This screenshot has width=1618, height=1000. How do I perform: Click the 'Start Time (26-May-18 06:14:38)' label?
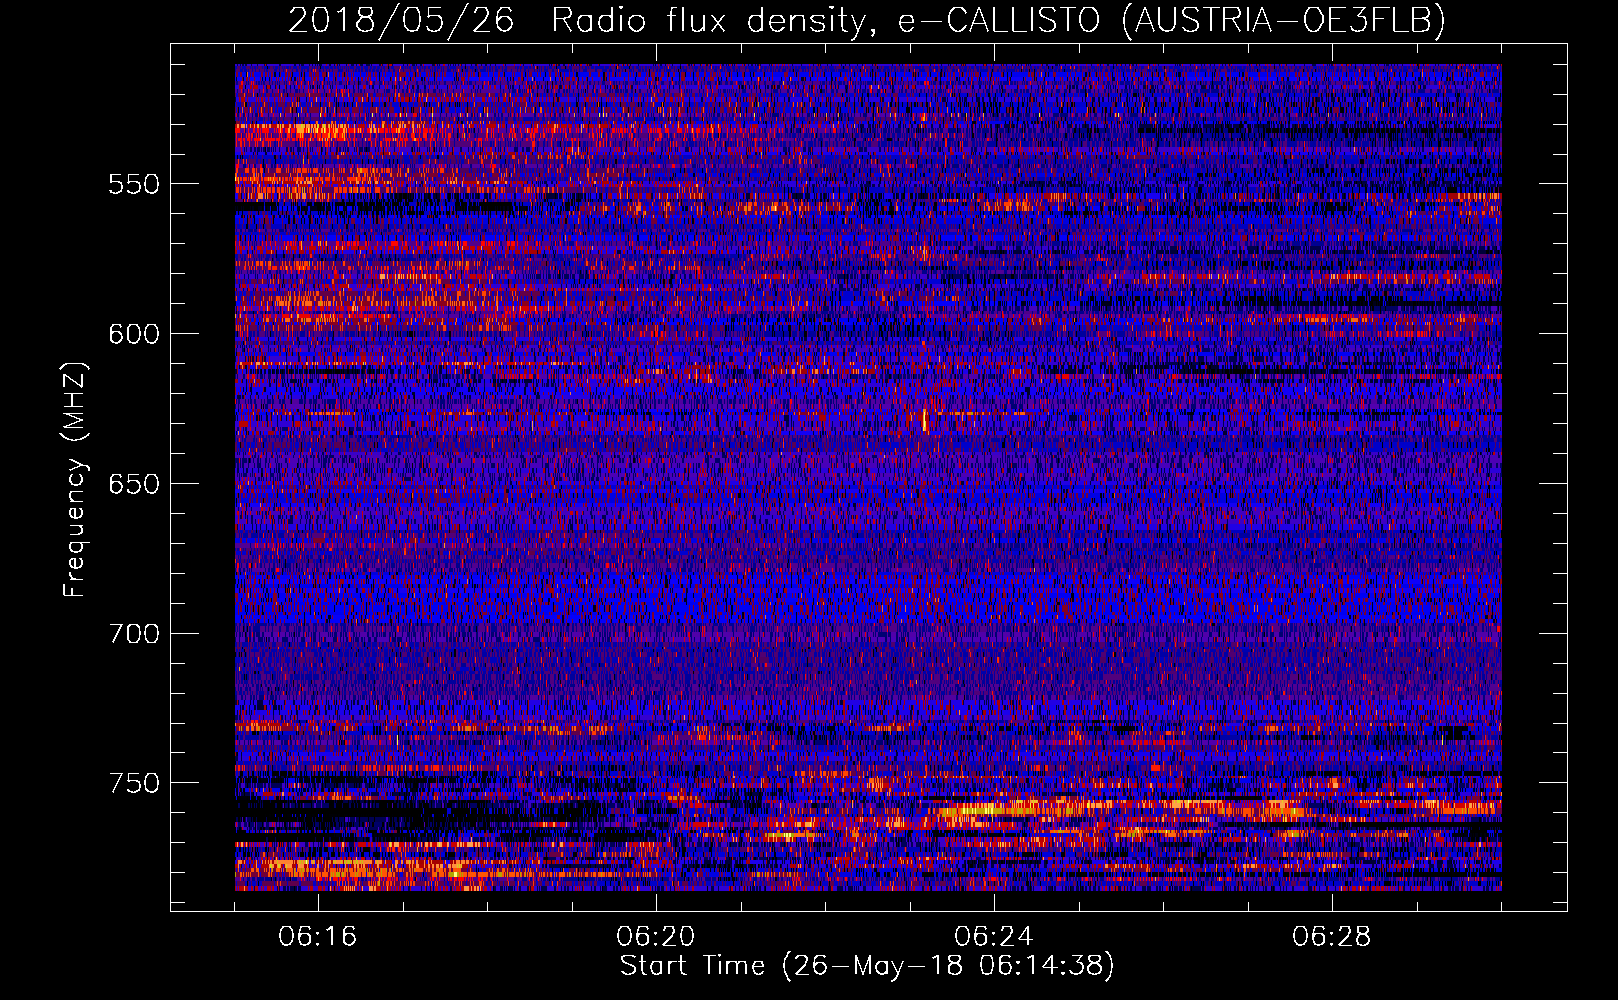tap(867, 966)
